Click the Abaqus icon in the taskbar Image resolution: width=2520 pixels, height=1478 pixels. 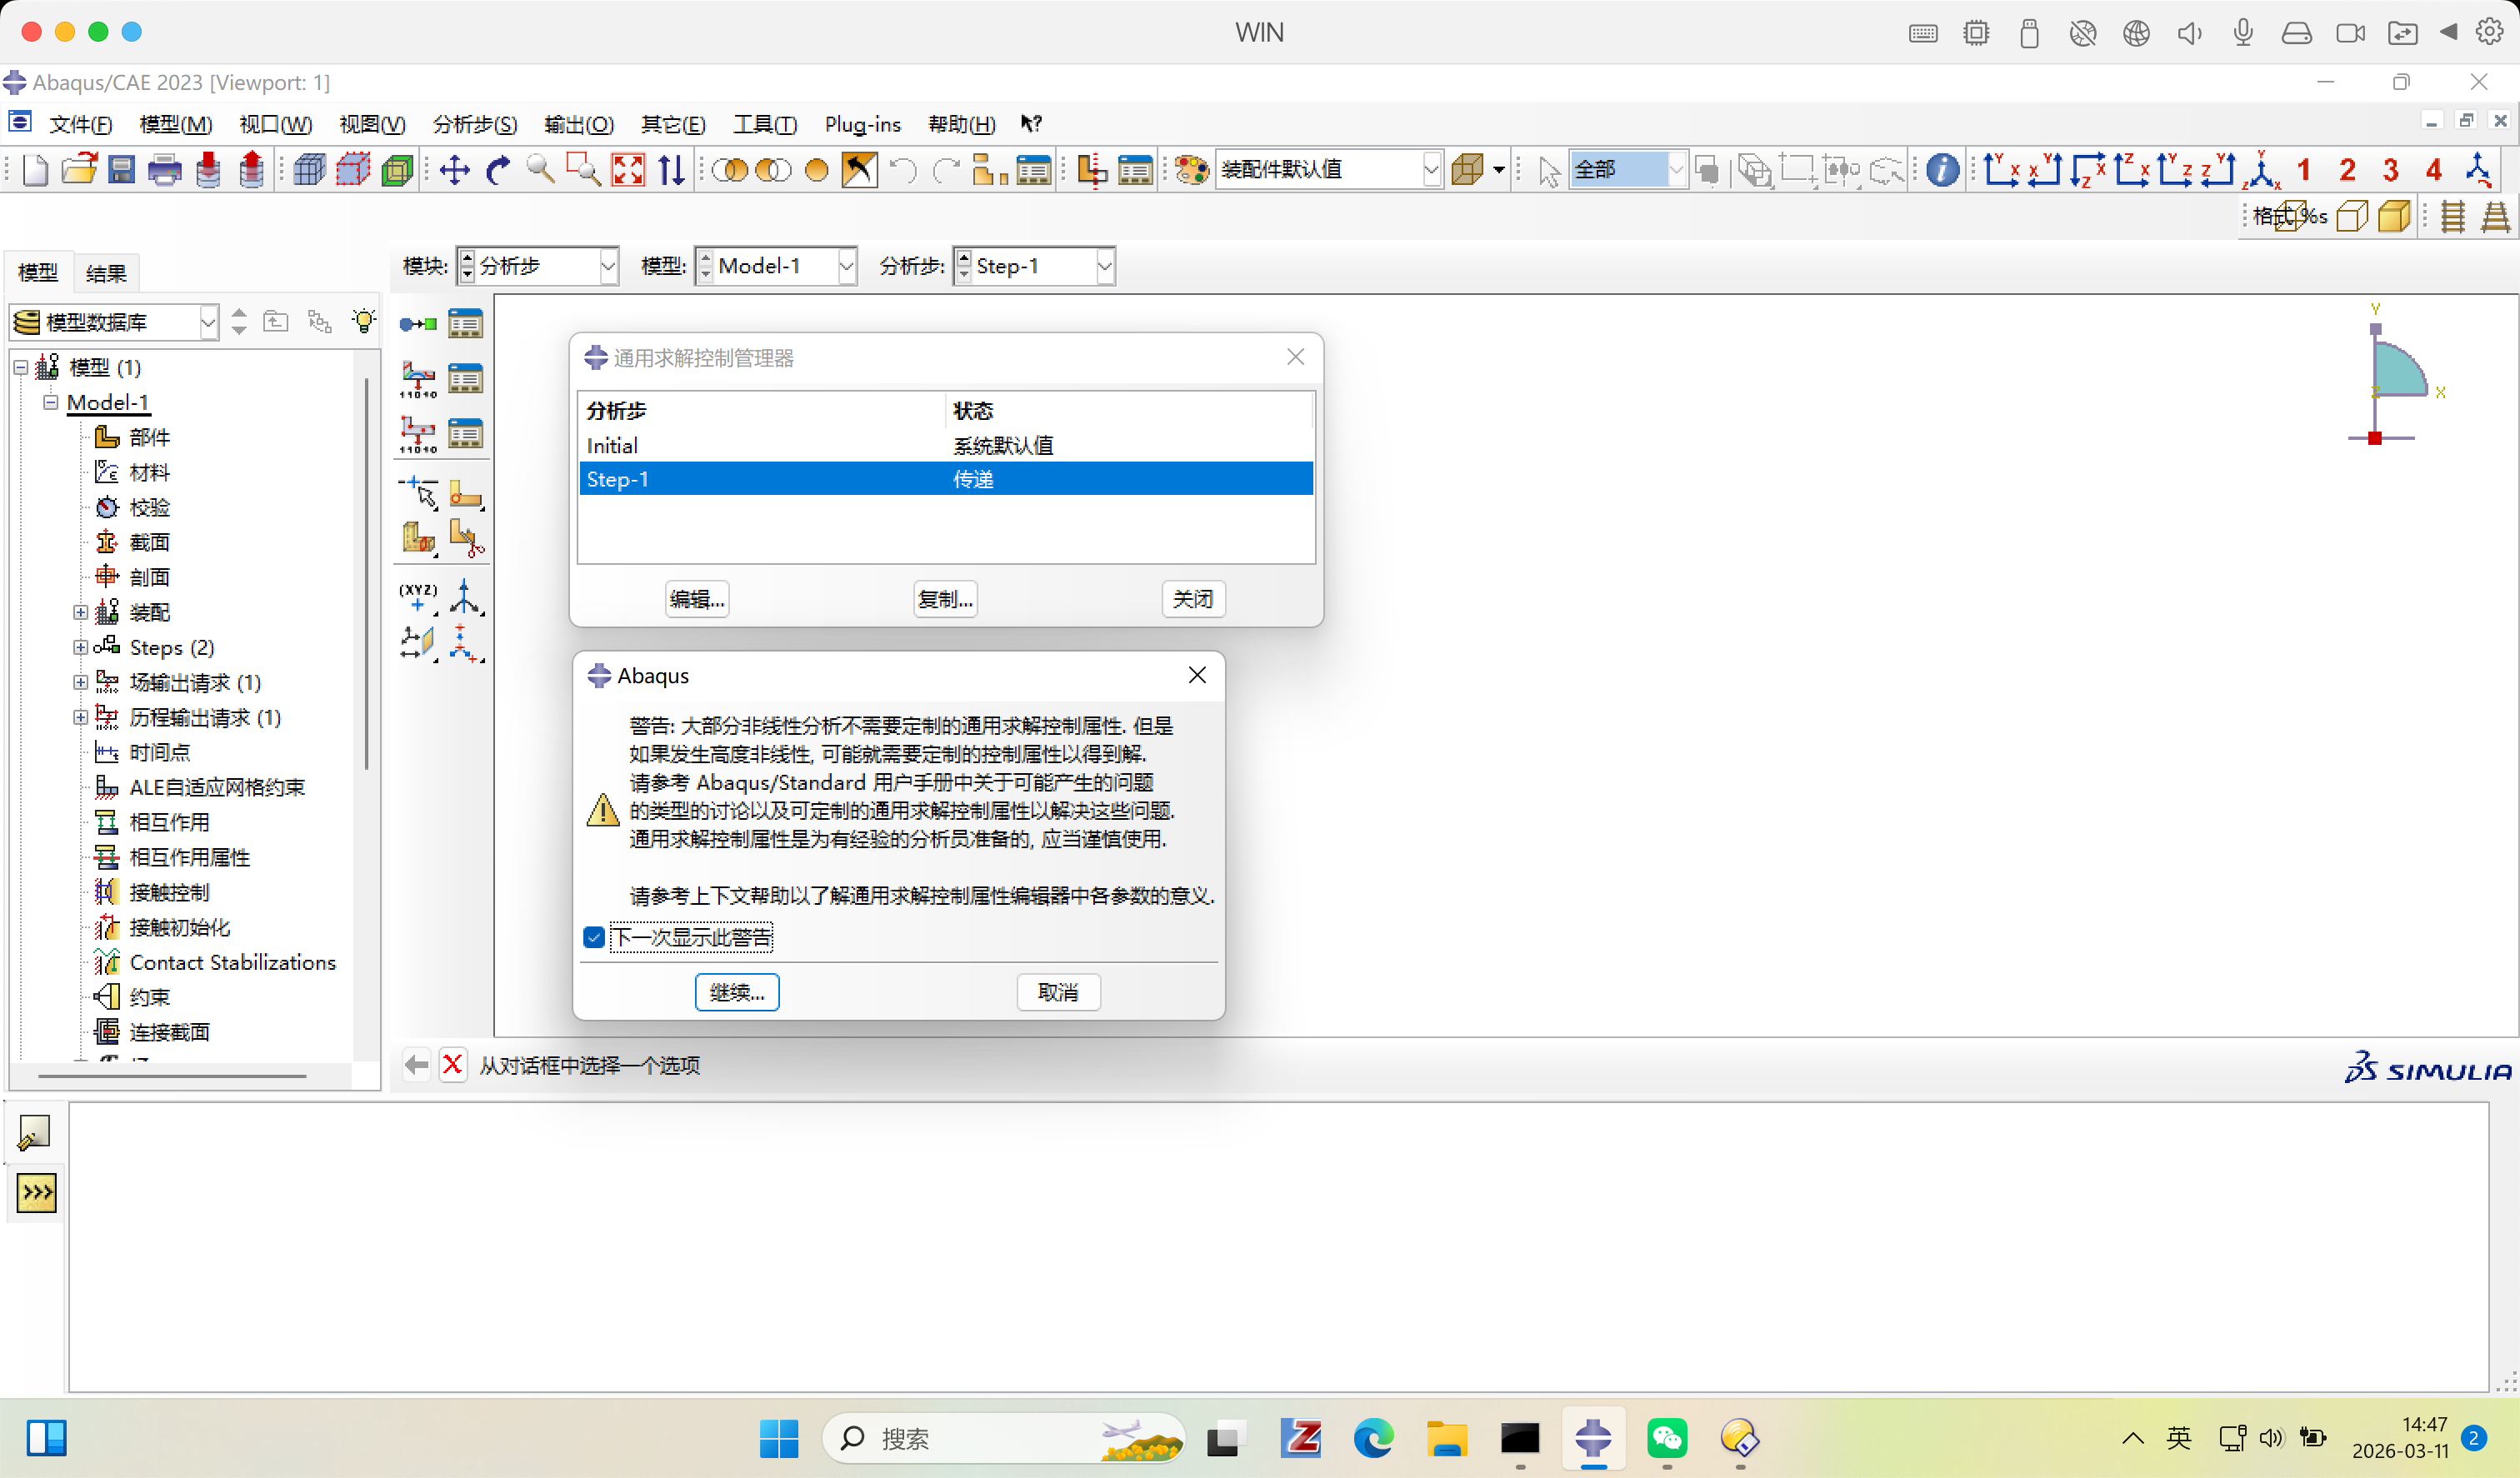tap(1593, 1439)
